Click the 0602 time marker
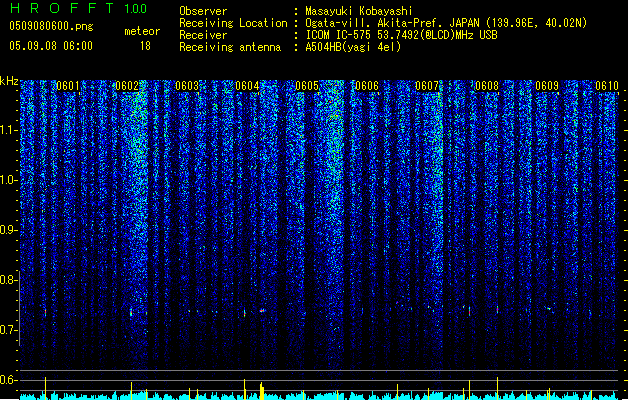629x400 pixels. click(x=127, y=86)
